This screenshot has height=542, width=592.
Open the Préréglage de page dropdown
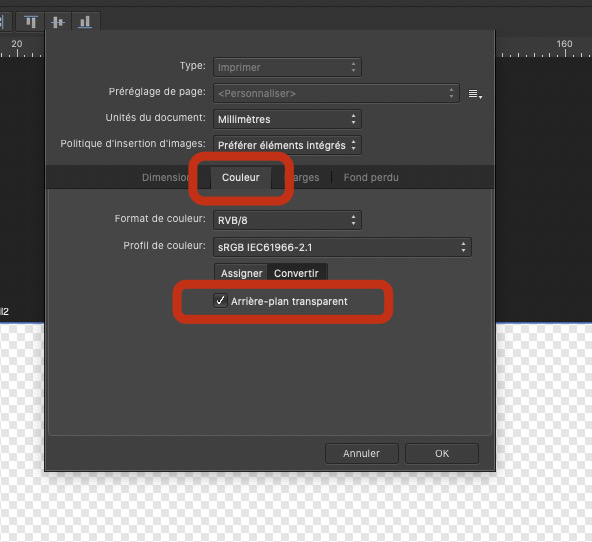tap(336, 93)
